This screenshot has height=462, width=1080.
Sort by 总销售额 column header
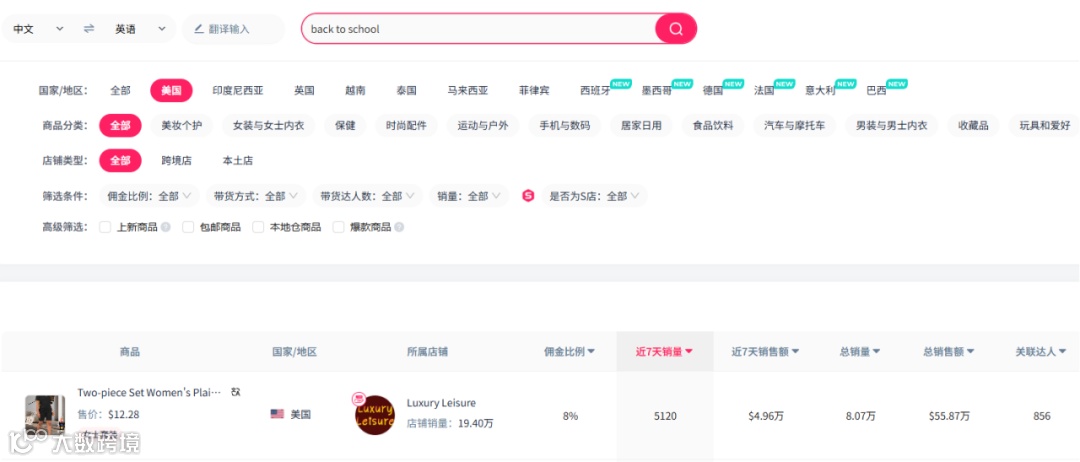click(948, 352)
